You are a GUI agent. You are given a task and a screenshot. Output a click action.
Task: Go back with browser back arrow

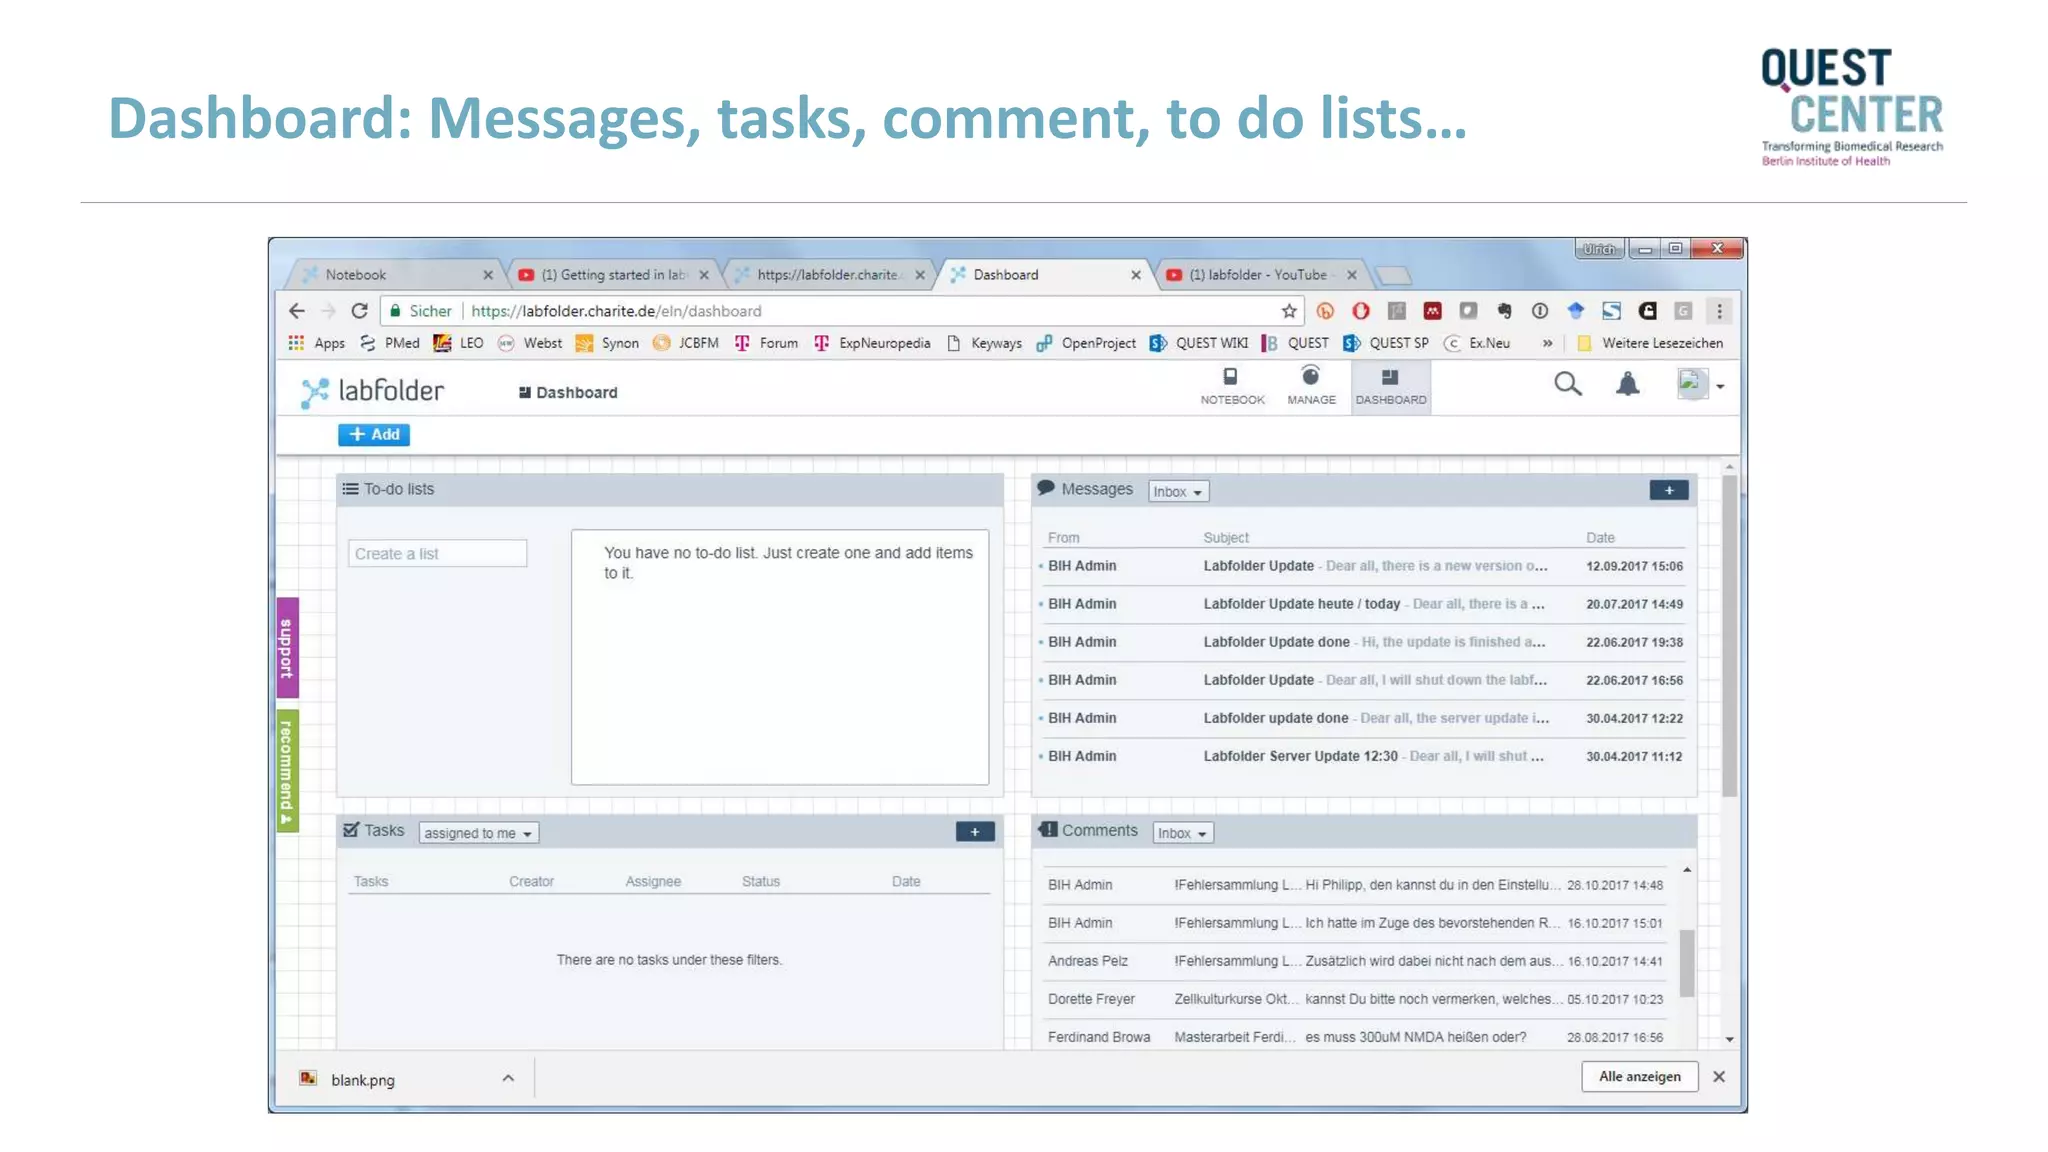coord(296,311)
